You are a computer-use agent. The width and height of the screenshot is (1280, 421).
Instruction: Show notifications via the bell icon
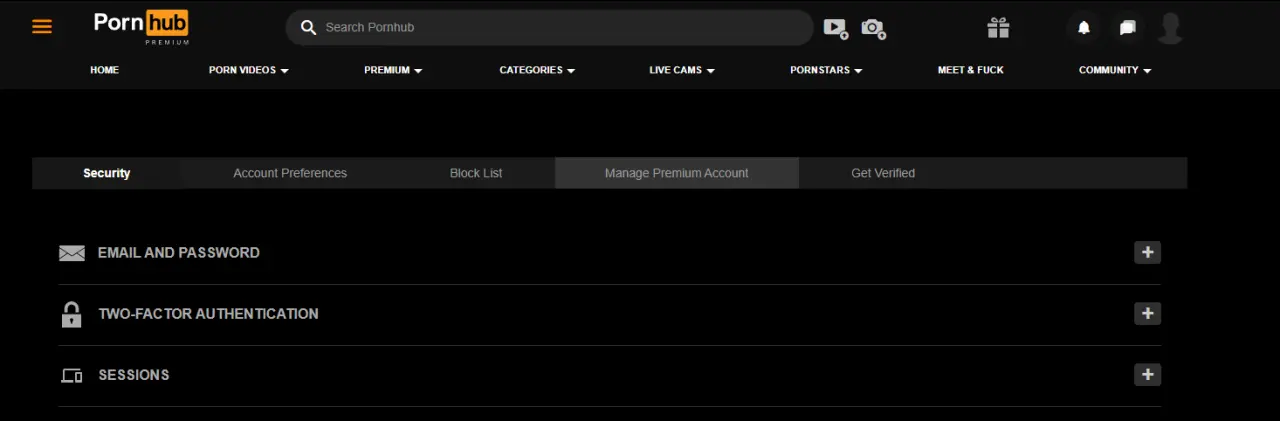click(x=1084, y=28)
